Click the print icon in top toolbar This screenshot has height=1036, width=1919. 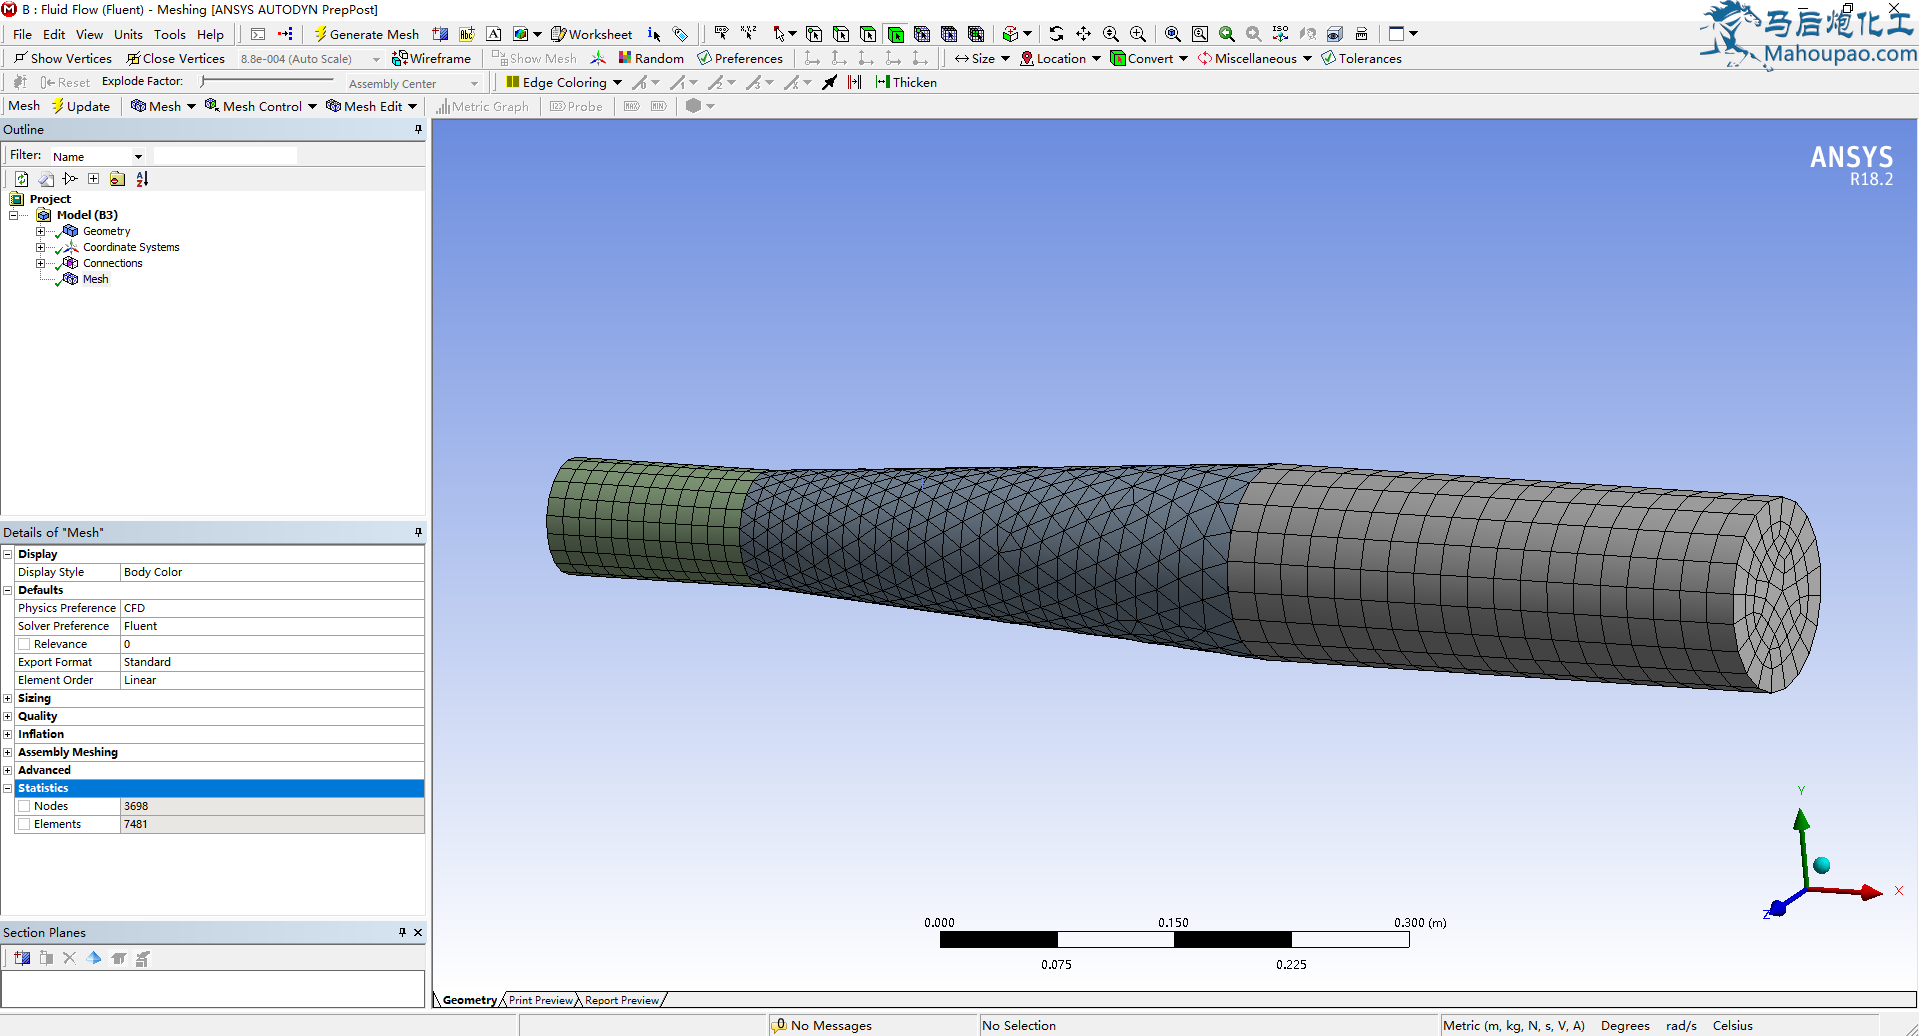1361,34
